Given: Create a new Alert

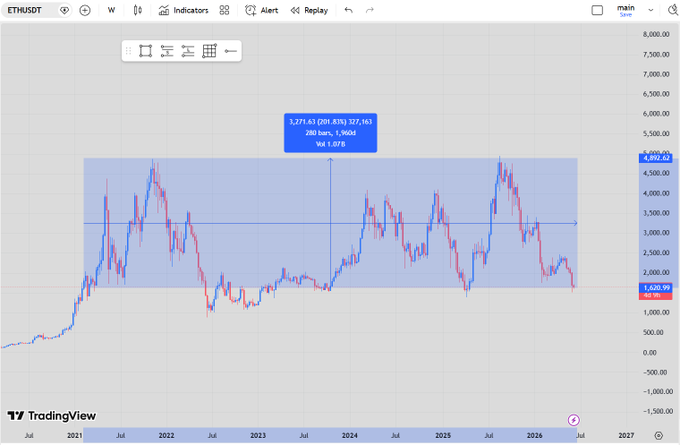Looking at the screenshot, I should pos(262,10).
